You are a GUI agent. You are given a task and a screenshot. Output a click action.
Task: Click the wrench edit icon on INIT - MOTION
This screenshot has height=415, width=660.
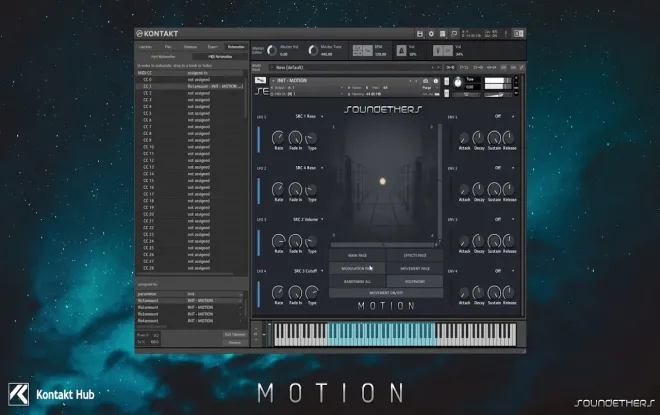261,80
